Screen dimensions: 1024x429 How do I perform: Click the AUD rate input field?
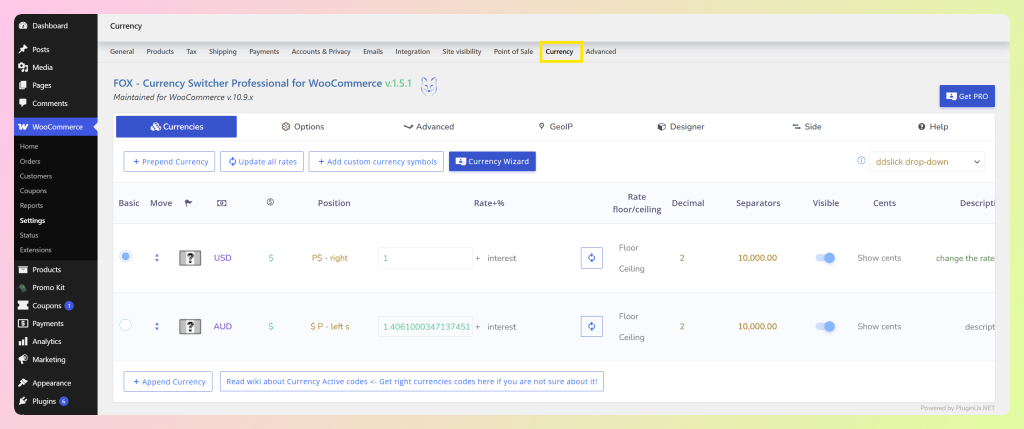pos(425,326)
